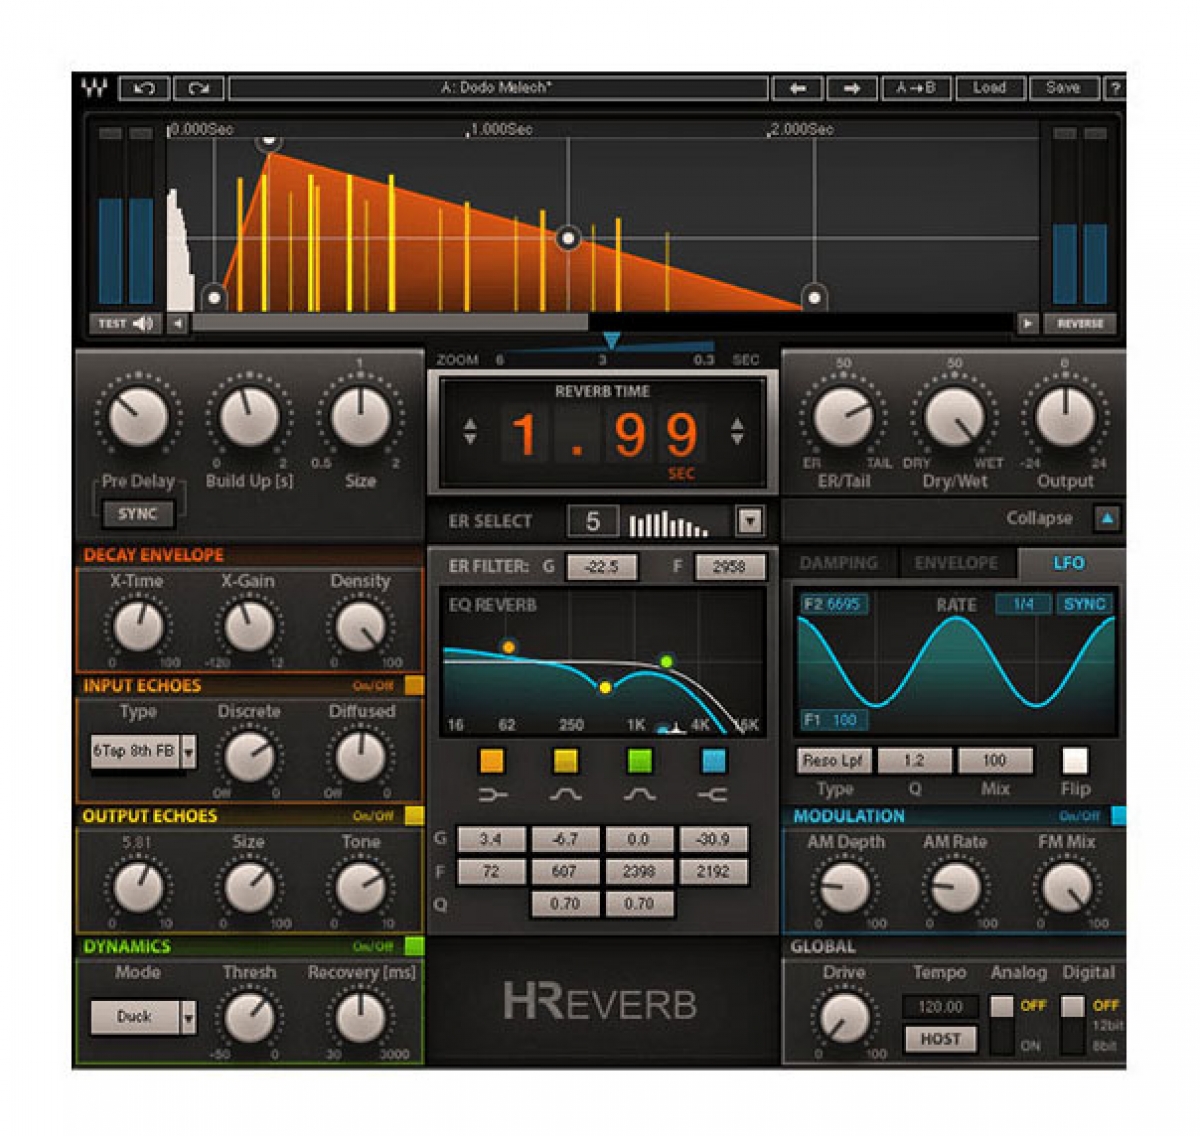Select the green bell EQ band
This screenshot has width=1200, height=1136.
point(639,761)
